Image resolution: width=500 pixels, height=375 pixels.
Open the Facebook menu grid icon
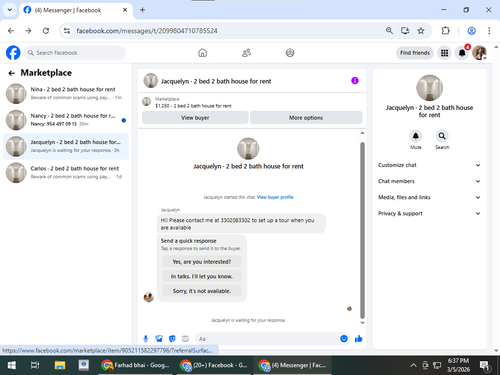pos(444,53)
